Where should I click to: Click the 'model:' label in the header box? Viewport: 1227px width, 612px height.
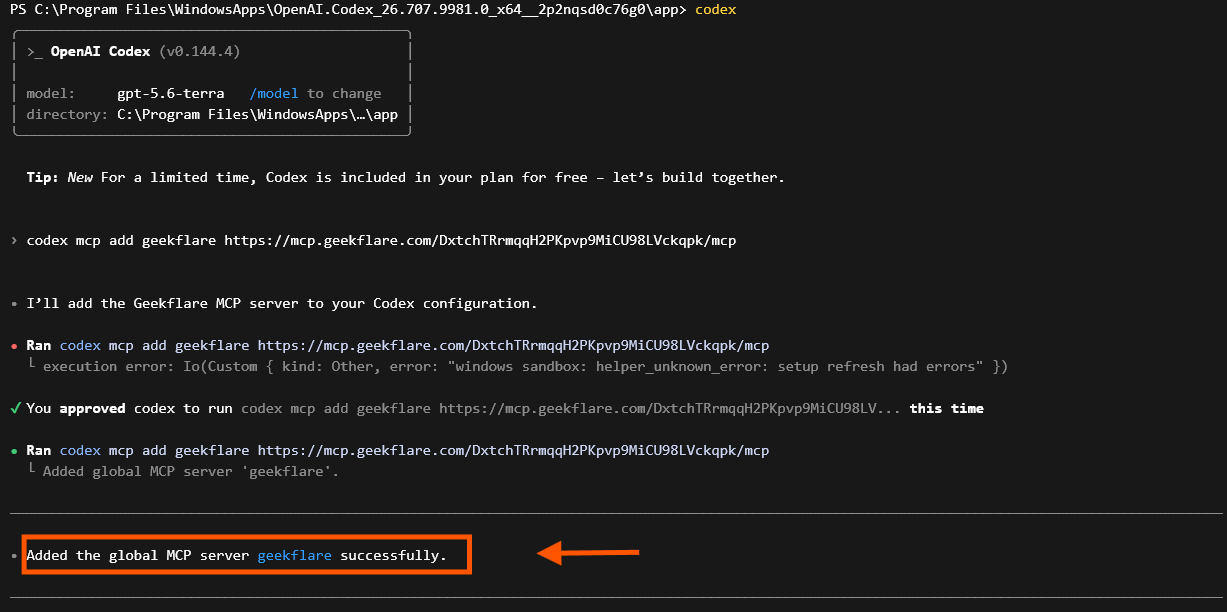[51, 93]
